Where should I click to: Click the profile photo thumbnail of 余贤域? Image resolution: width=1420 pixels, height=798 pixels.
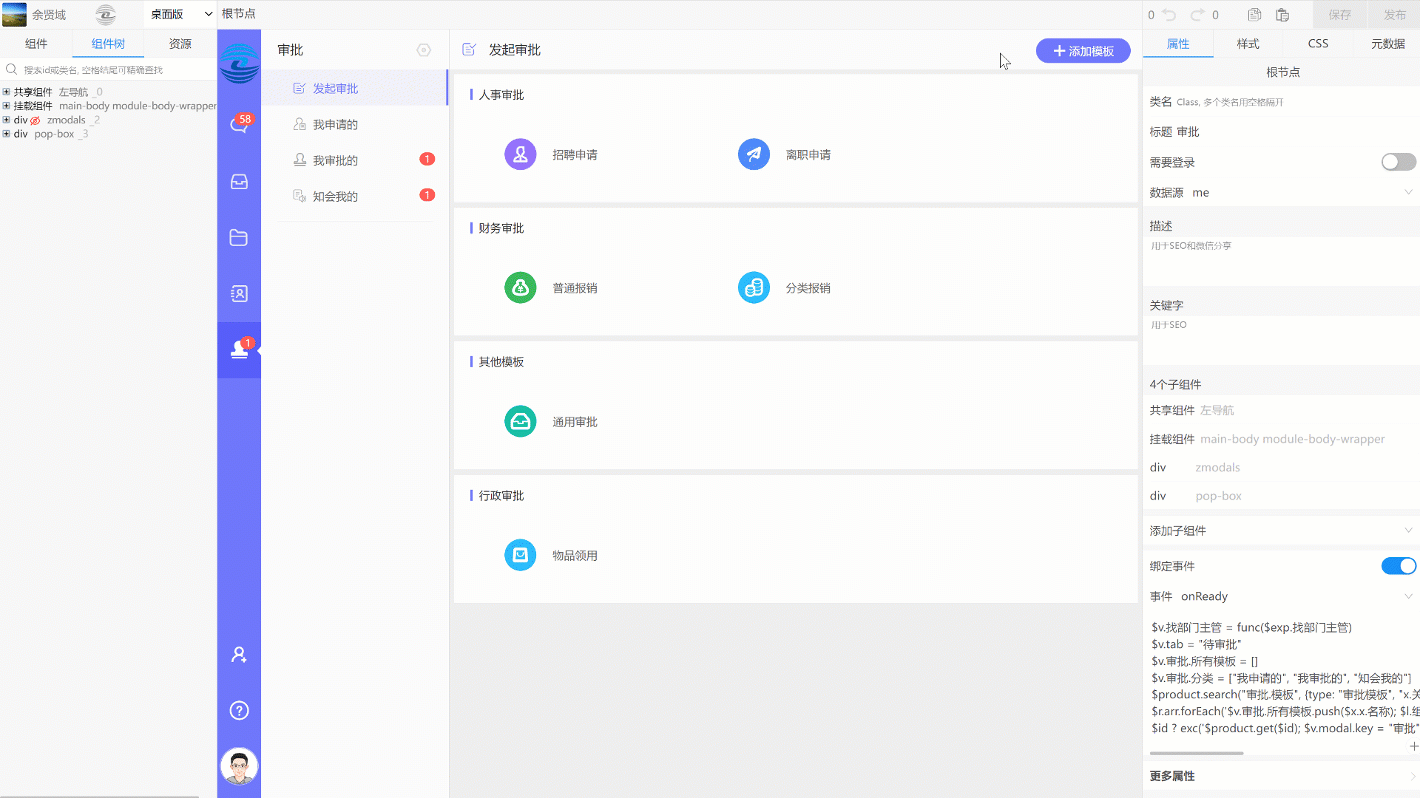pyautogui.click(x=15, y=15)
